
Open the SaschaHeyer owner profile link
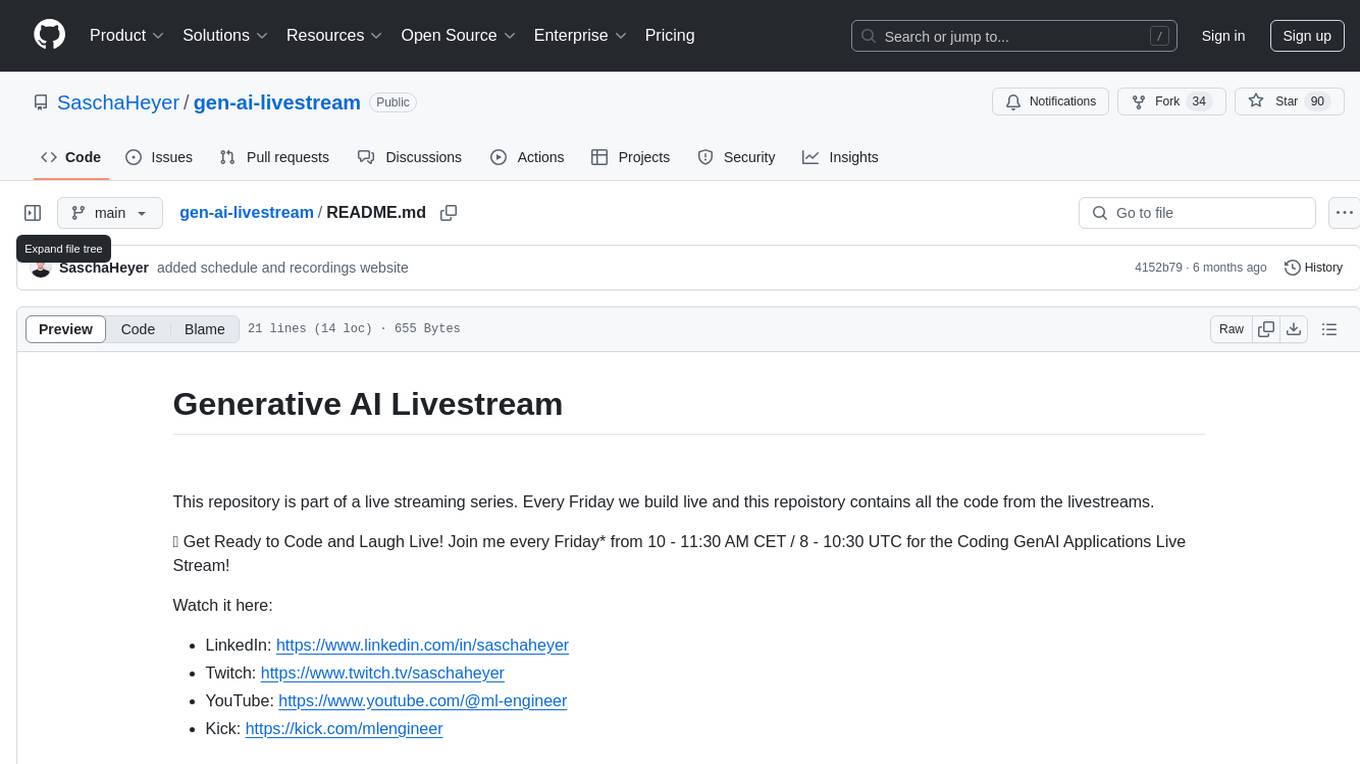118,102
